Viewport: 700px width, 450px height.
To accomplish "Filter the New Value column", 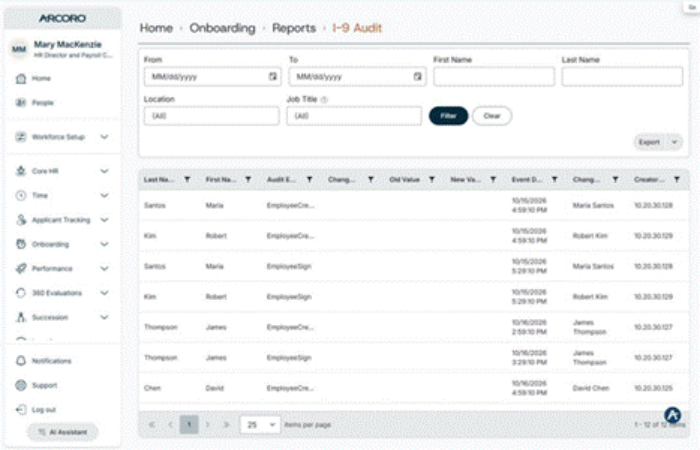I will point(493,179).
